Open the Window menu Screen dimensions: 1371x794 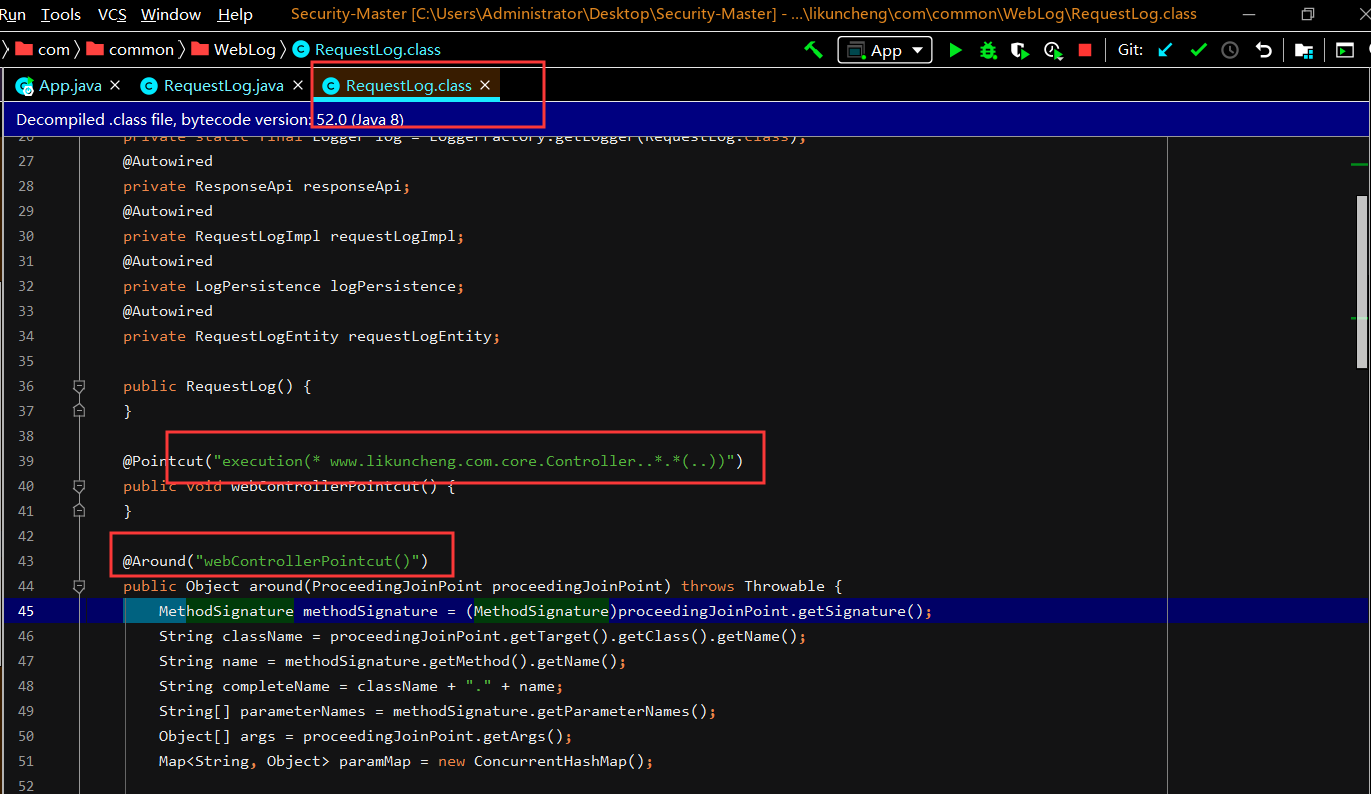tap(171, 14)
